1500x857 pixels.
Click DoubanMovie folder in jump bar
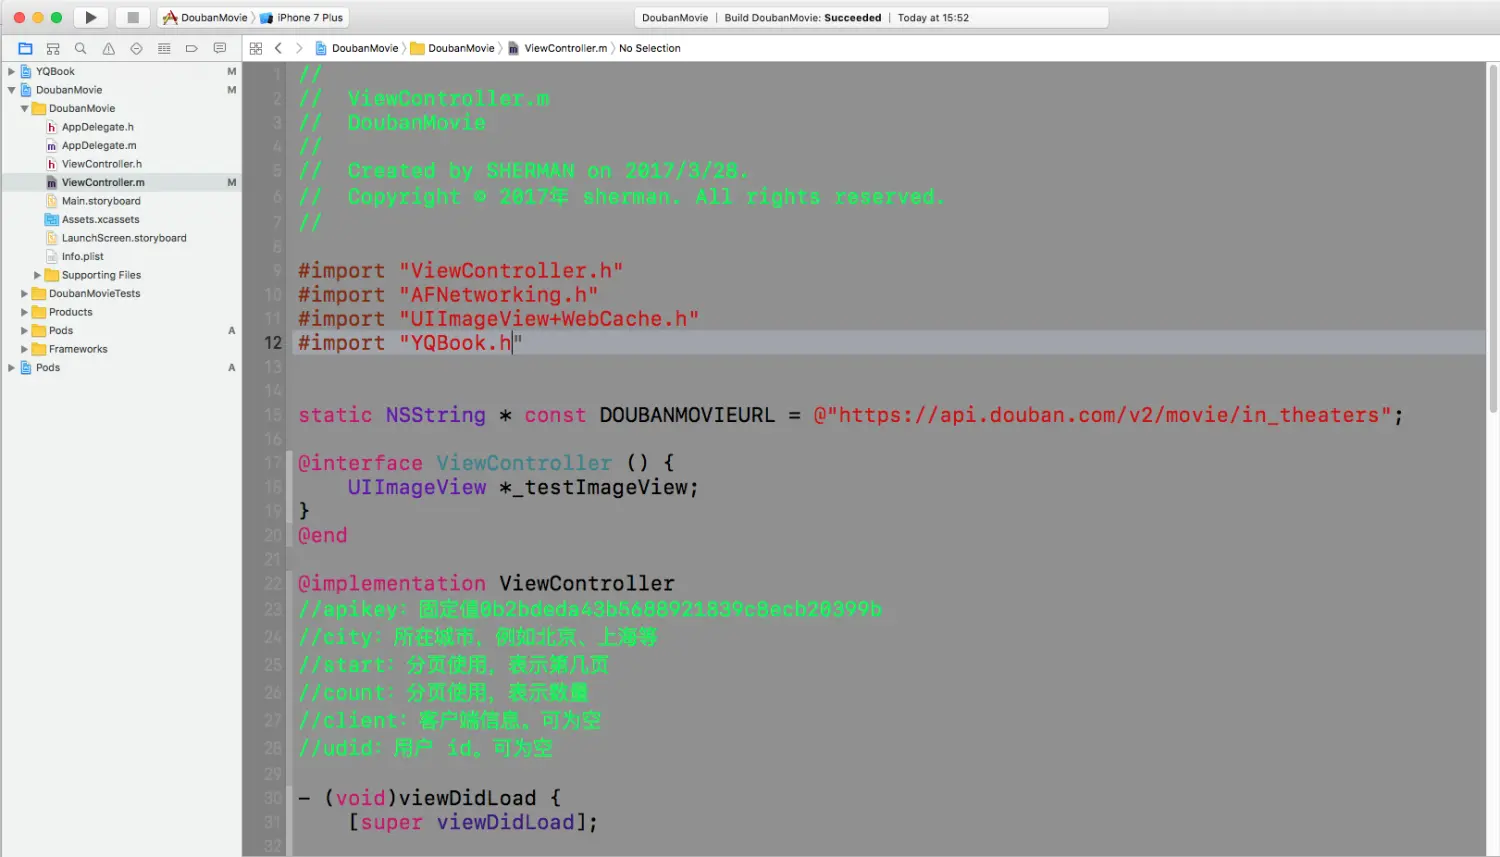point(453,48)
